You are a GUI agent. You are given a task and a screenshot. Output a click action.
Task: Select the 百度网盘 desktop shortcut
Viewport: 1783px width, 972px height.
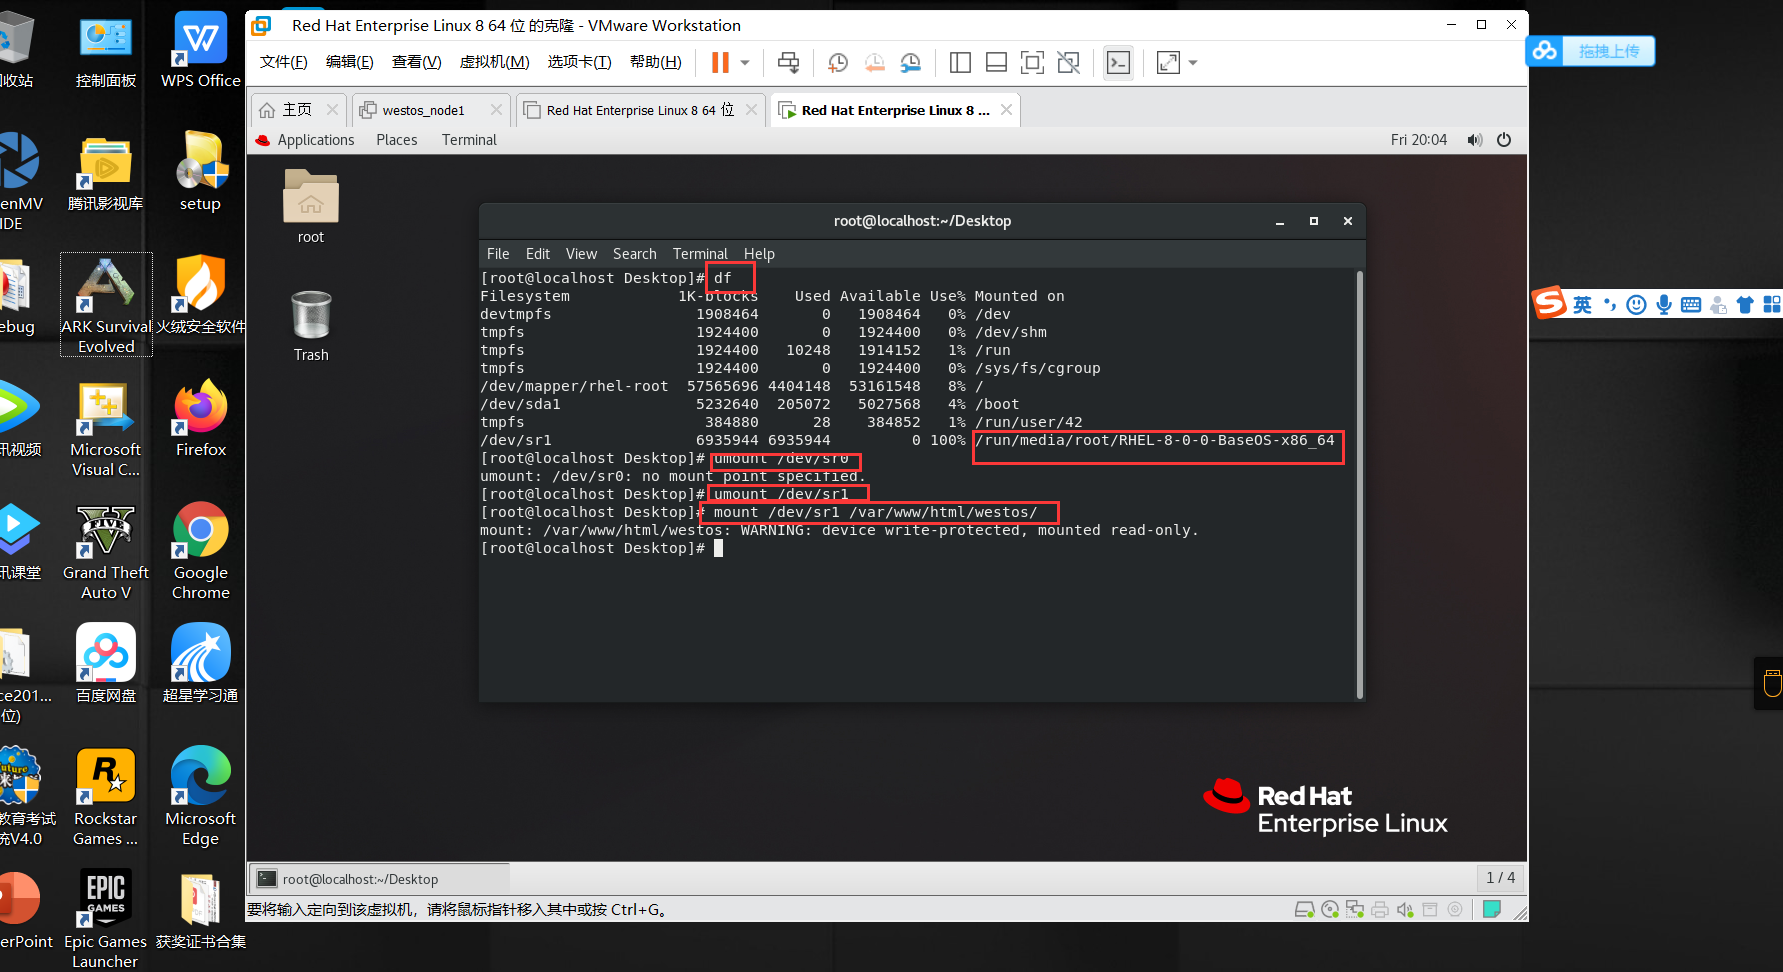tap(106, 664)
